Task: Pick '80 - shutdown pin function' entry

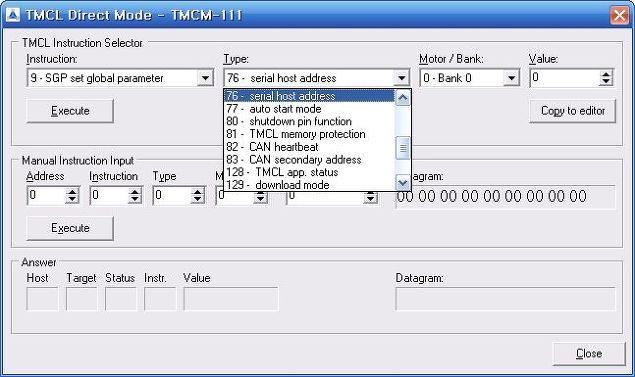Action: 309,121
